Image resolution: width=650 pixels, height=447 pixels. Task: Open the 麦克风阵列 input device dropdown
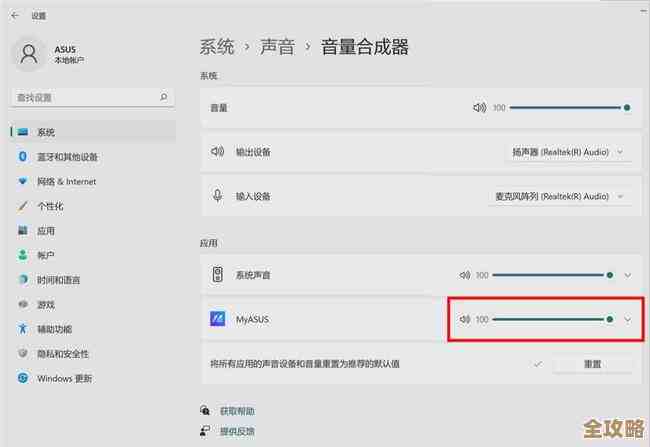coord(560,196)
